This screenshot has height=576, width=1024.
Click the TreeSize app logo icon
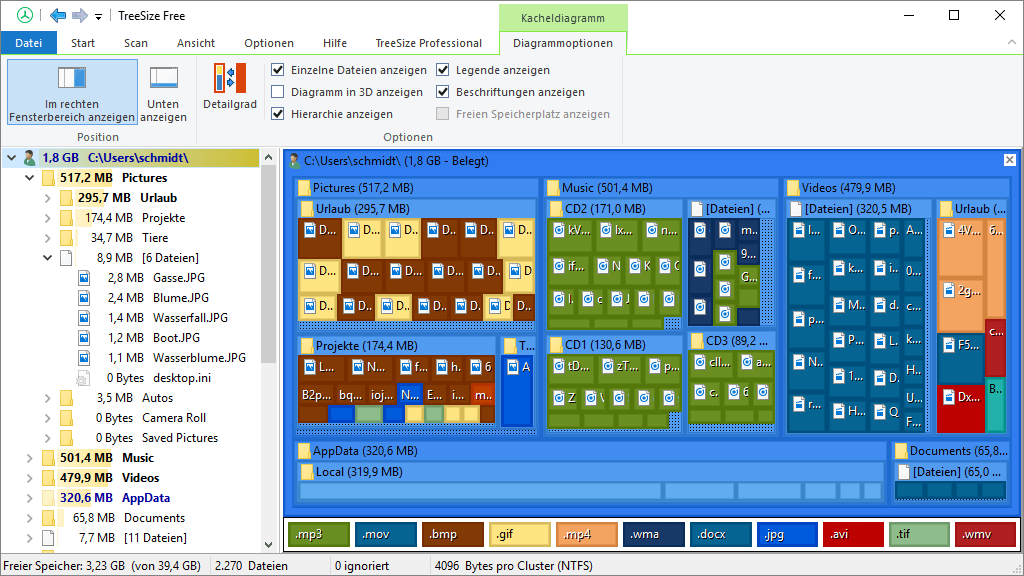(x=25, y=15)
